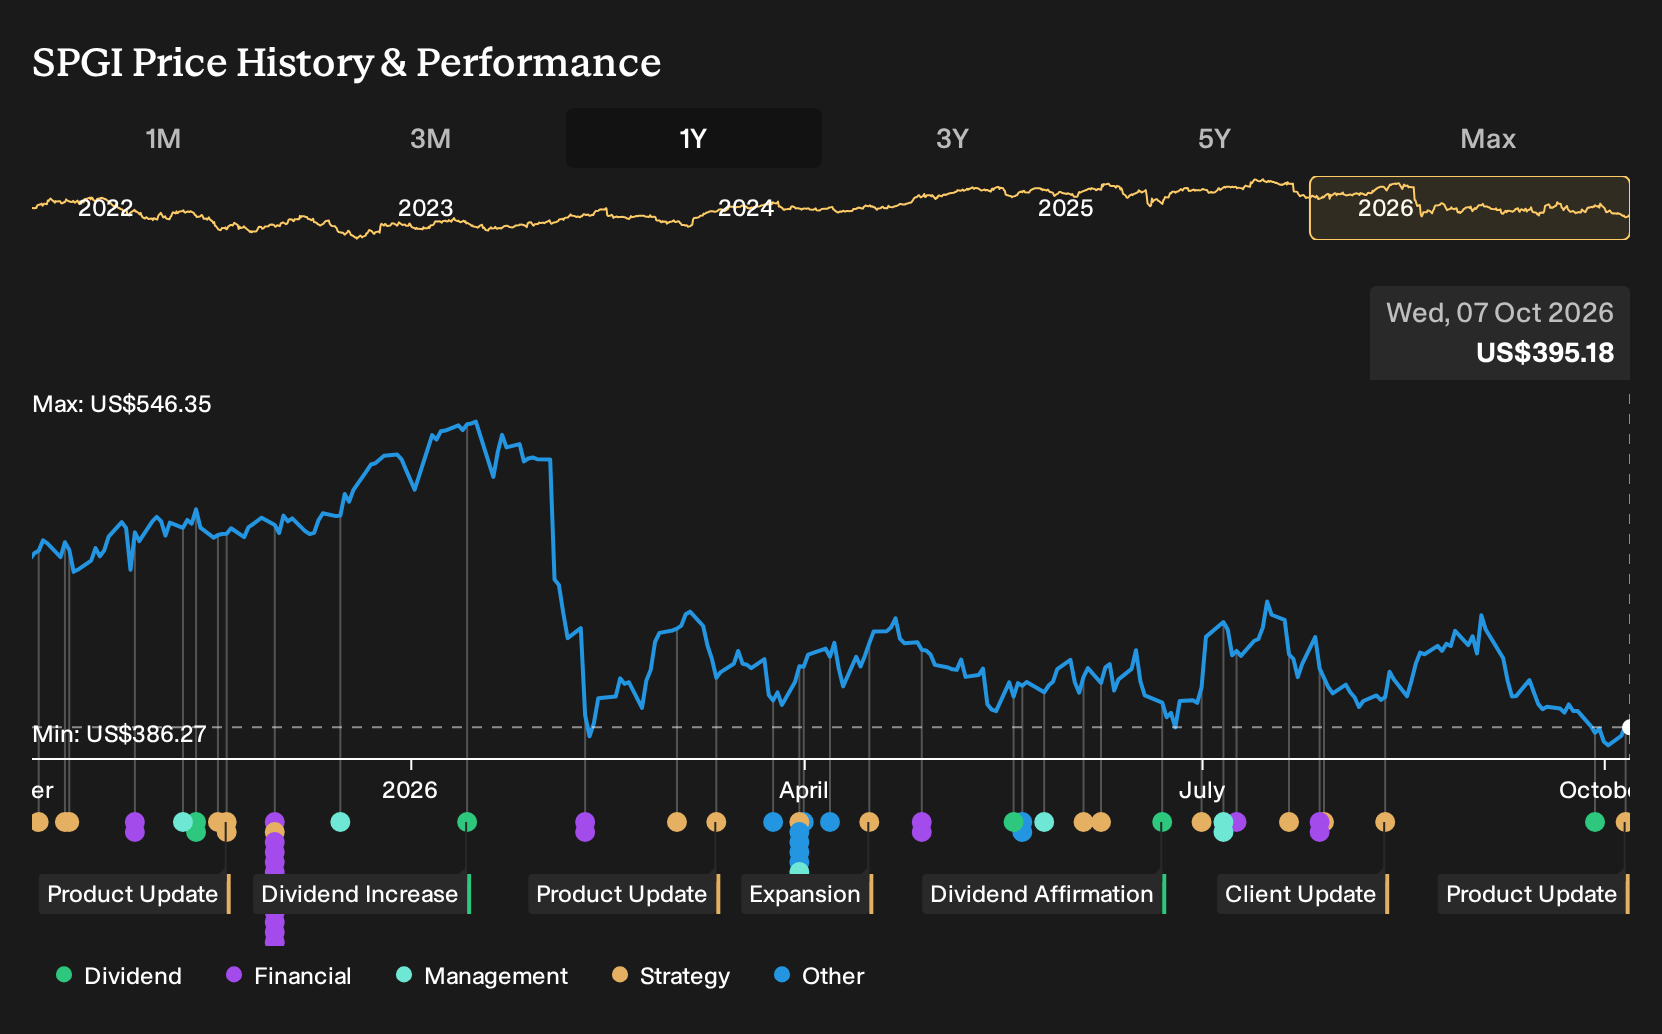
Task: Click the 2024 area of overview chart
Action: click(746, 208)
